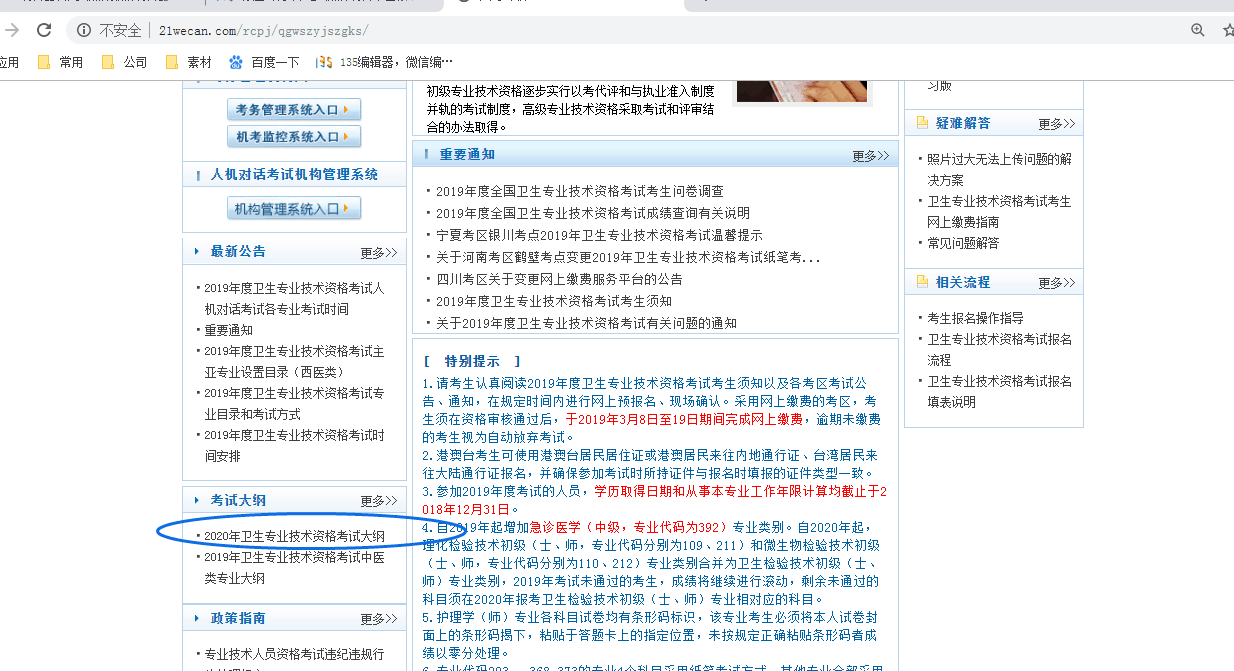This screenshot has width=1234, height=671.
Task: Open the 四川考区关于变更网上缴费服务平台的公告 notice
Action: coord(559,279)
